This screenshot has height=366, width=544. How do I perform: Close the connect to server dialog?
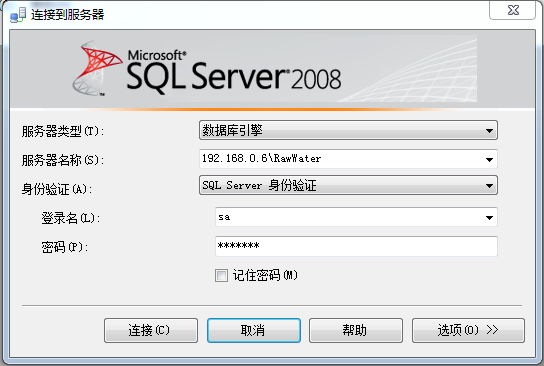(512, 10)
